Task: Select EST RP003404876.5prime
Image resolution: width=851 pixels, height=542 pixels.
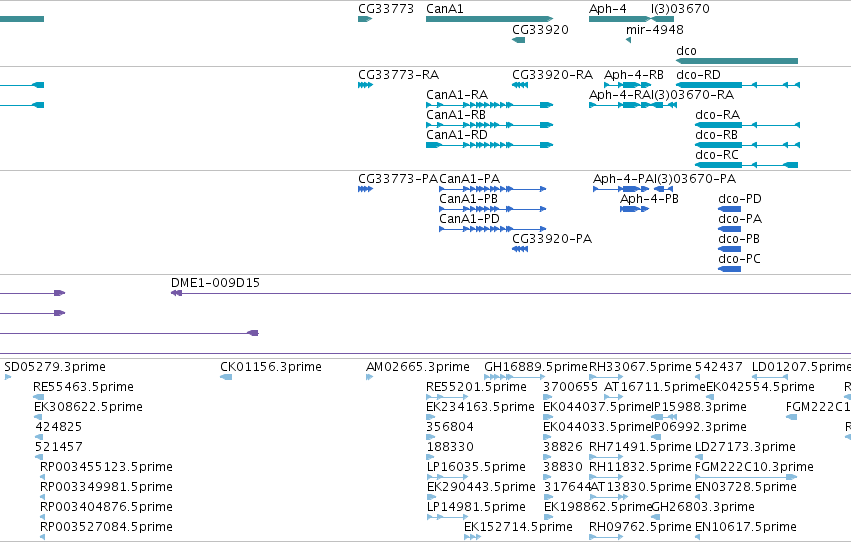Action: [43, 518]
